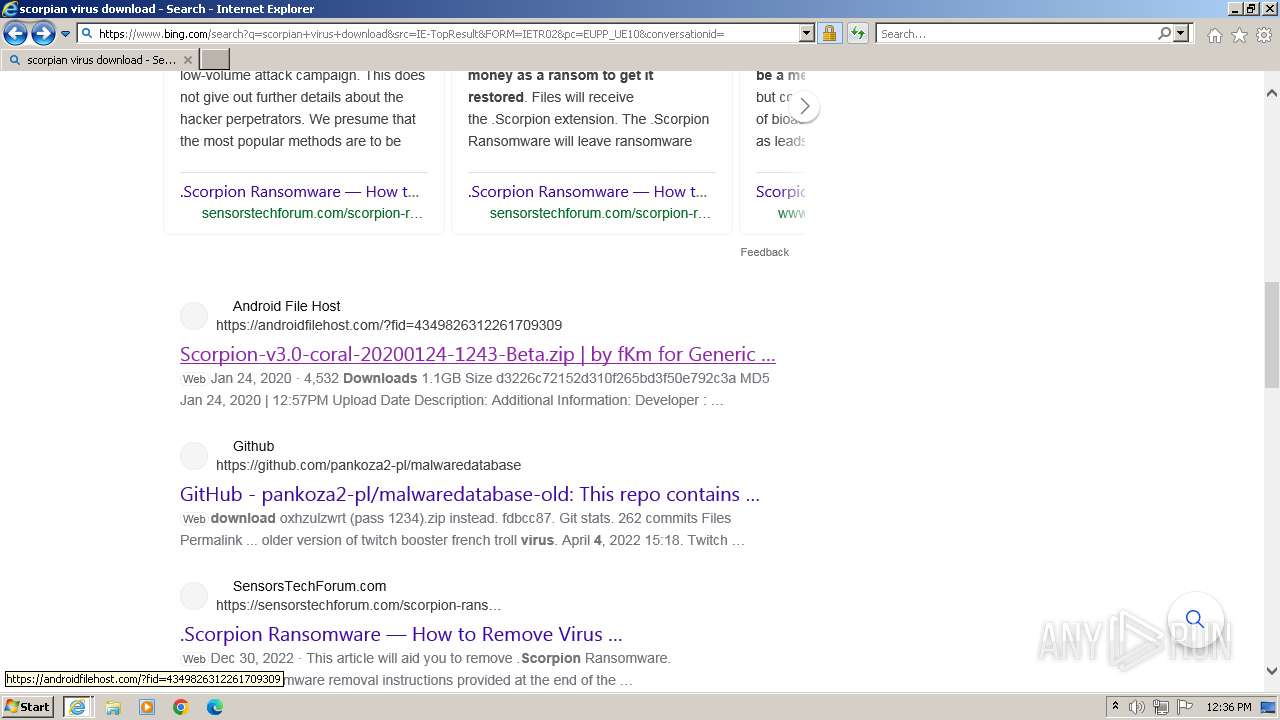Open File Explorer from the taskbar

tap(113, 707)
